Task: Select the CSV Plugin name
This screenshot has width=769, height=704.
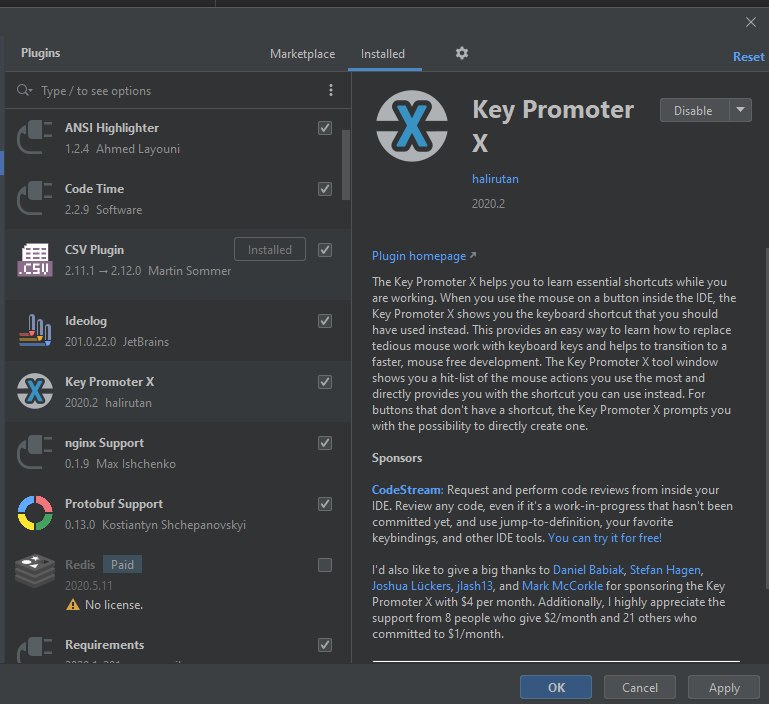Action: pos(94,250)
